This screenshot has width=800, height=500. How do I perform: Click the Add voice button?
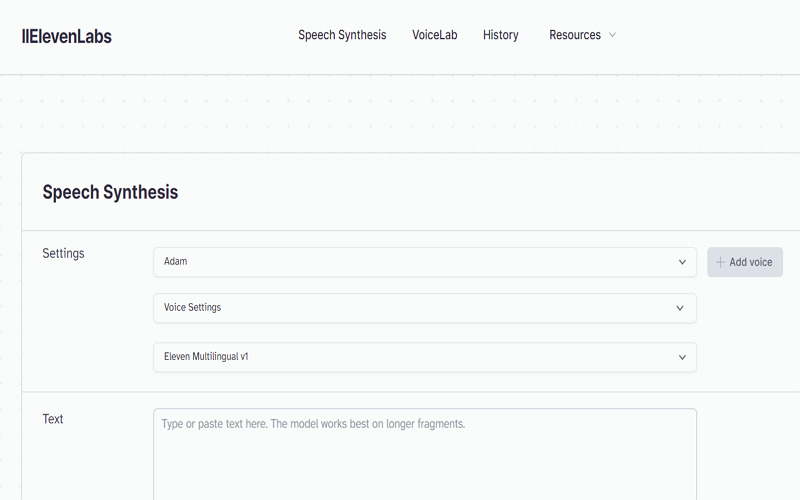point(744,262)
